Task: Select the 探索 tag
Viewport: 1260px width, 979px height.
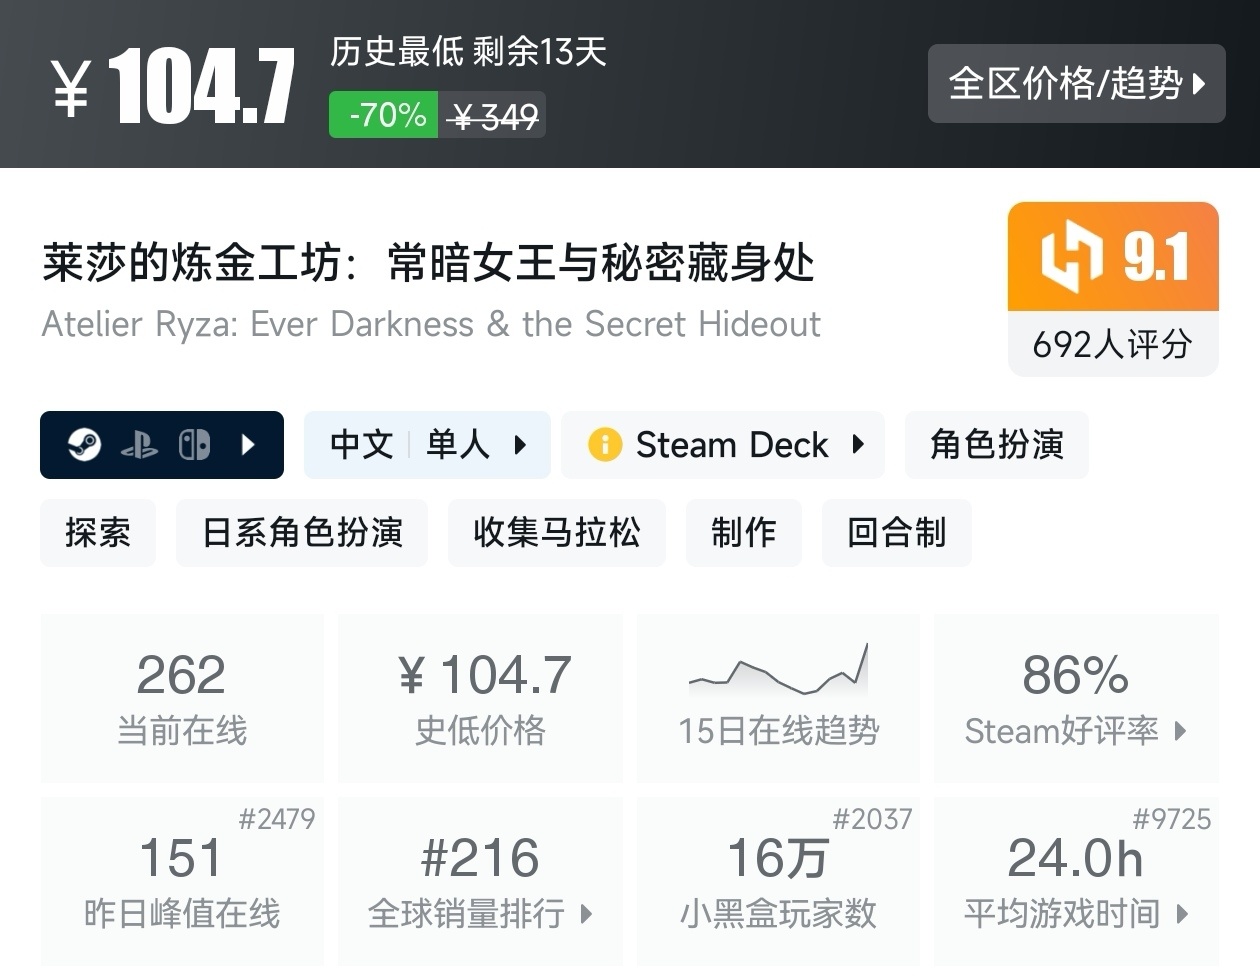Action: pos(98,532)
